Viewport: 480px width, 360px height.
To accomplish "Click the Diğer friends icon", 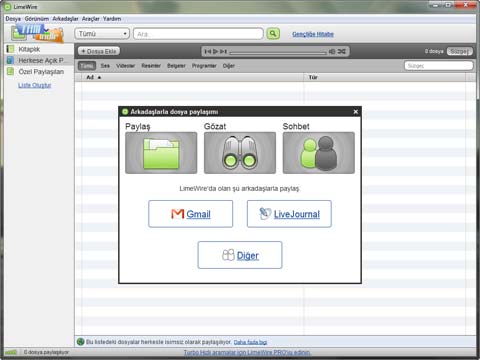I will [228, 255].
